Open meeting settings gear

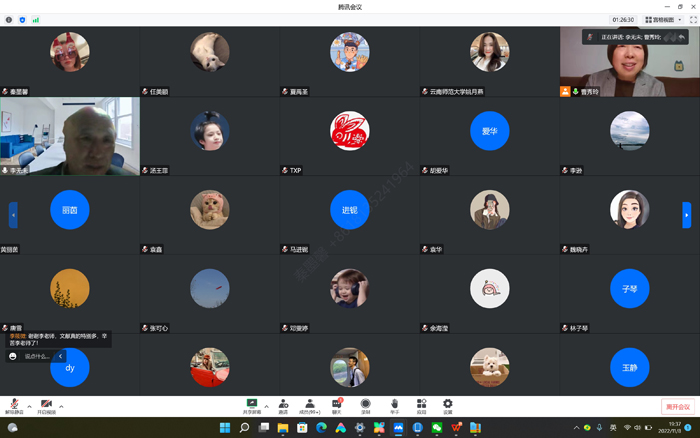point(447,404)
